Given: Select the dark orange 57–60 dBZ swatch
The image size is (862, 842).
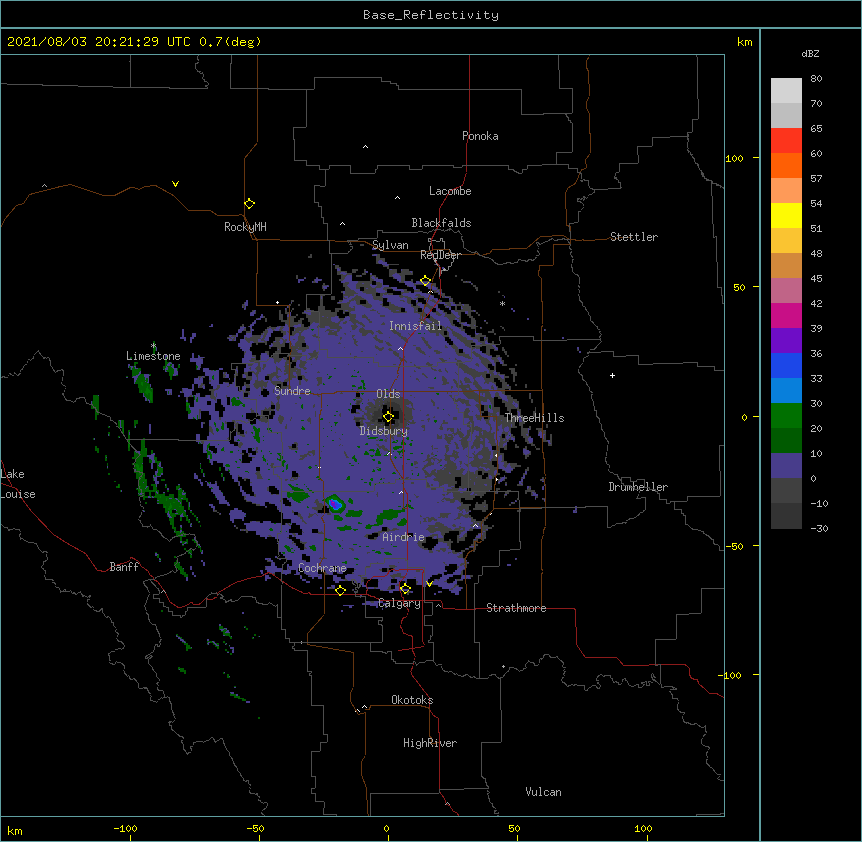Looking at the screenshot, I should click(786, 165).
